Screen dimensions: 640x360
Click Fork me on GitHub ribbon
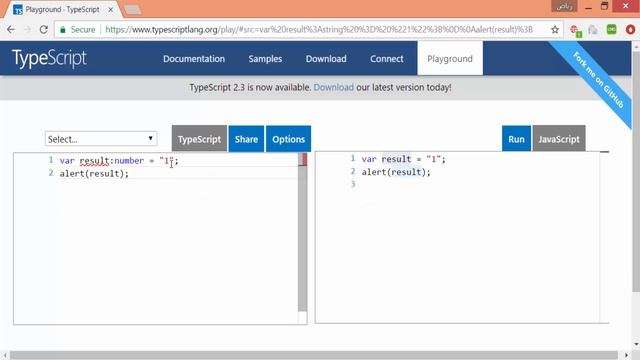click(x=598, y=80)
